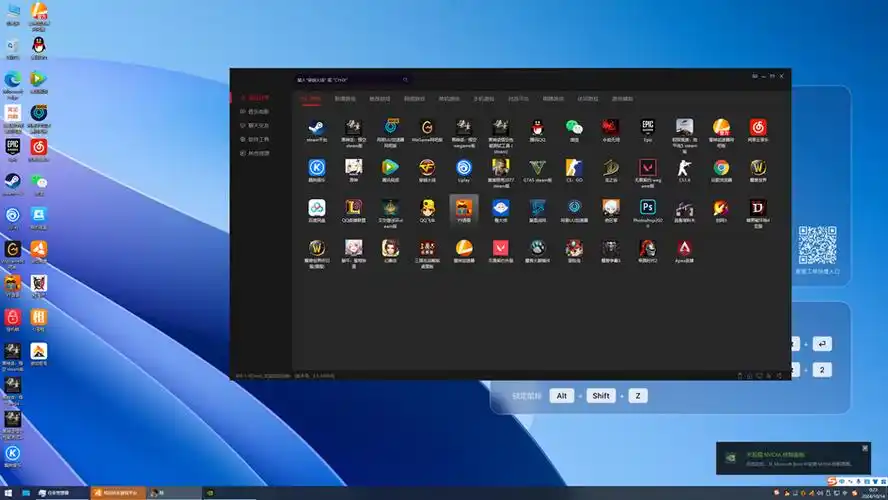Open Photoshop from the launcher grid
Viewport: 888px width, 500px height.
pos(648,207)
